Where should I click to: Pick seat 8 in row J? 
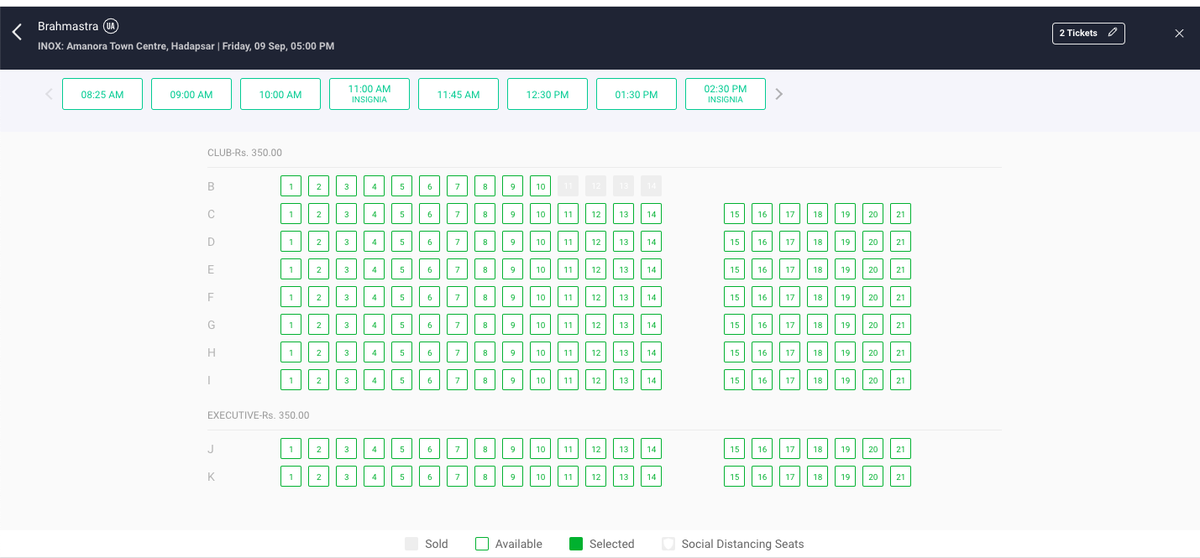coord(484,449)
